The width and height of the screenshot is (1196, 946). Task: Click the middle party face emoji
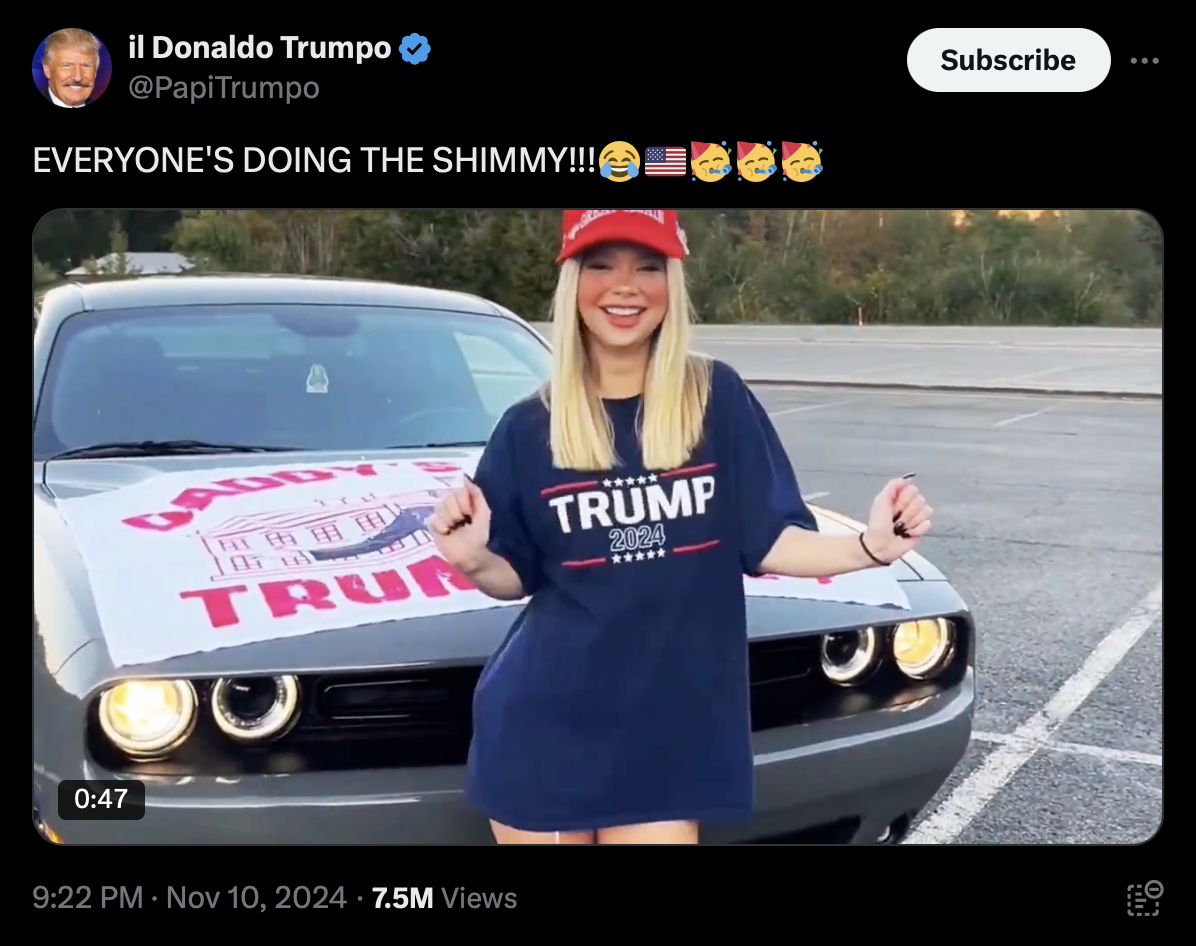click(756, 161)
